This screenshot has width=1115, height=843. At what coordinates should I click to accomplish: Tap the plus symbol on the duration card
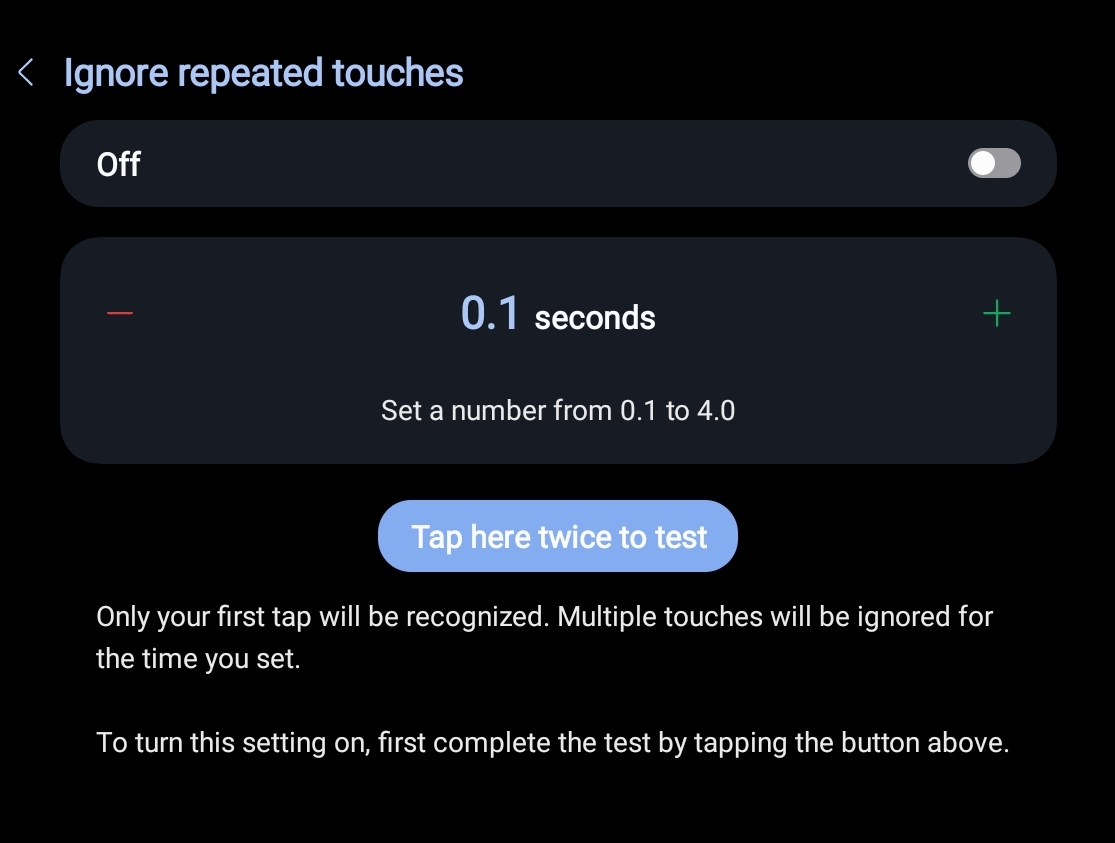[996, 313]
